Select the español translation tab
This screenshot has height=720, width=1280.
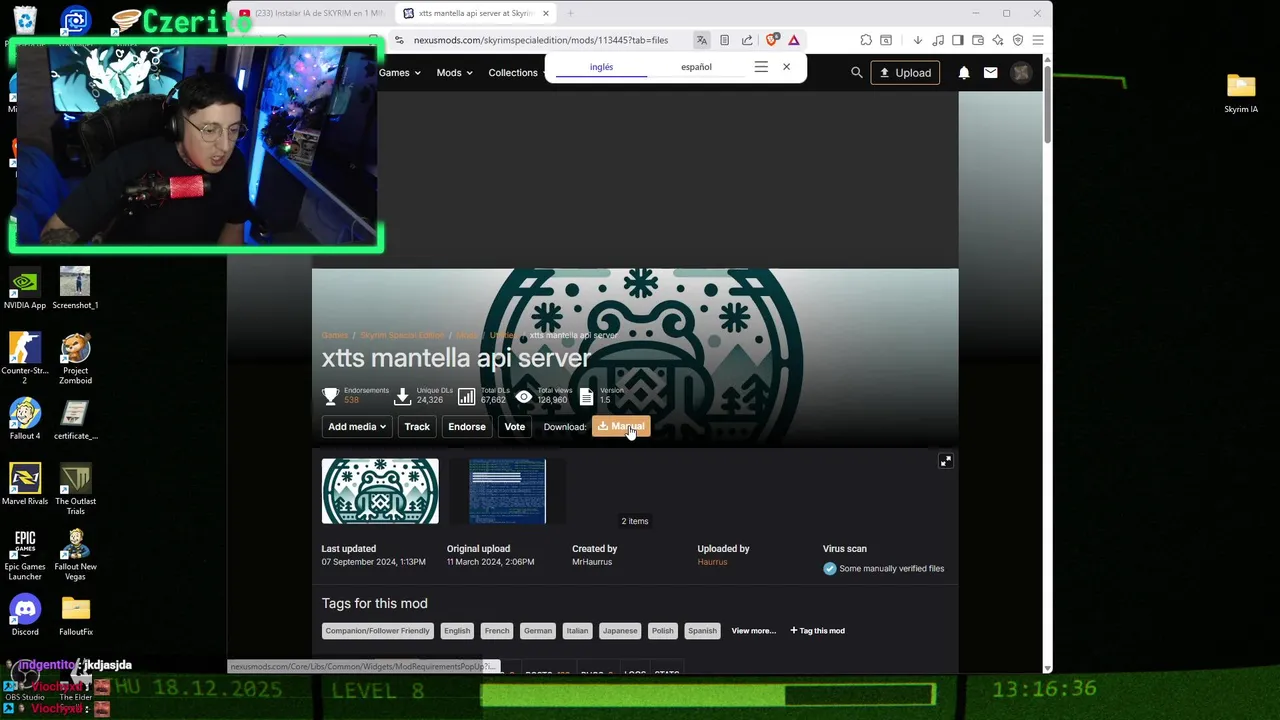696,67
